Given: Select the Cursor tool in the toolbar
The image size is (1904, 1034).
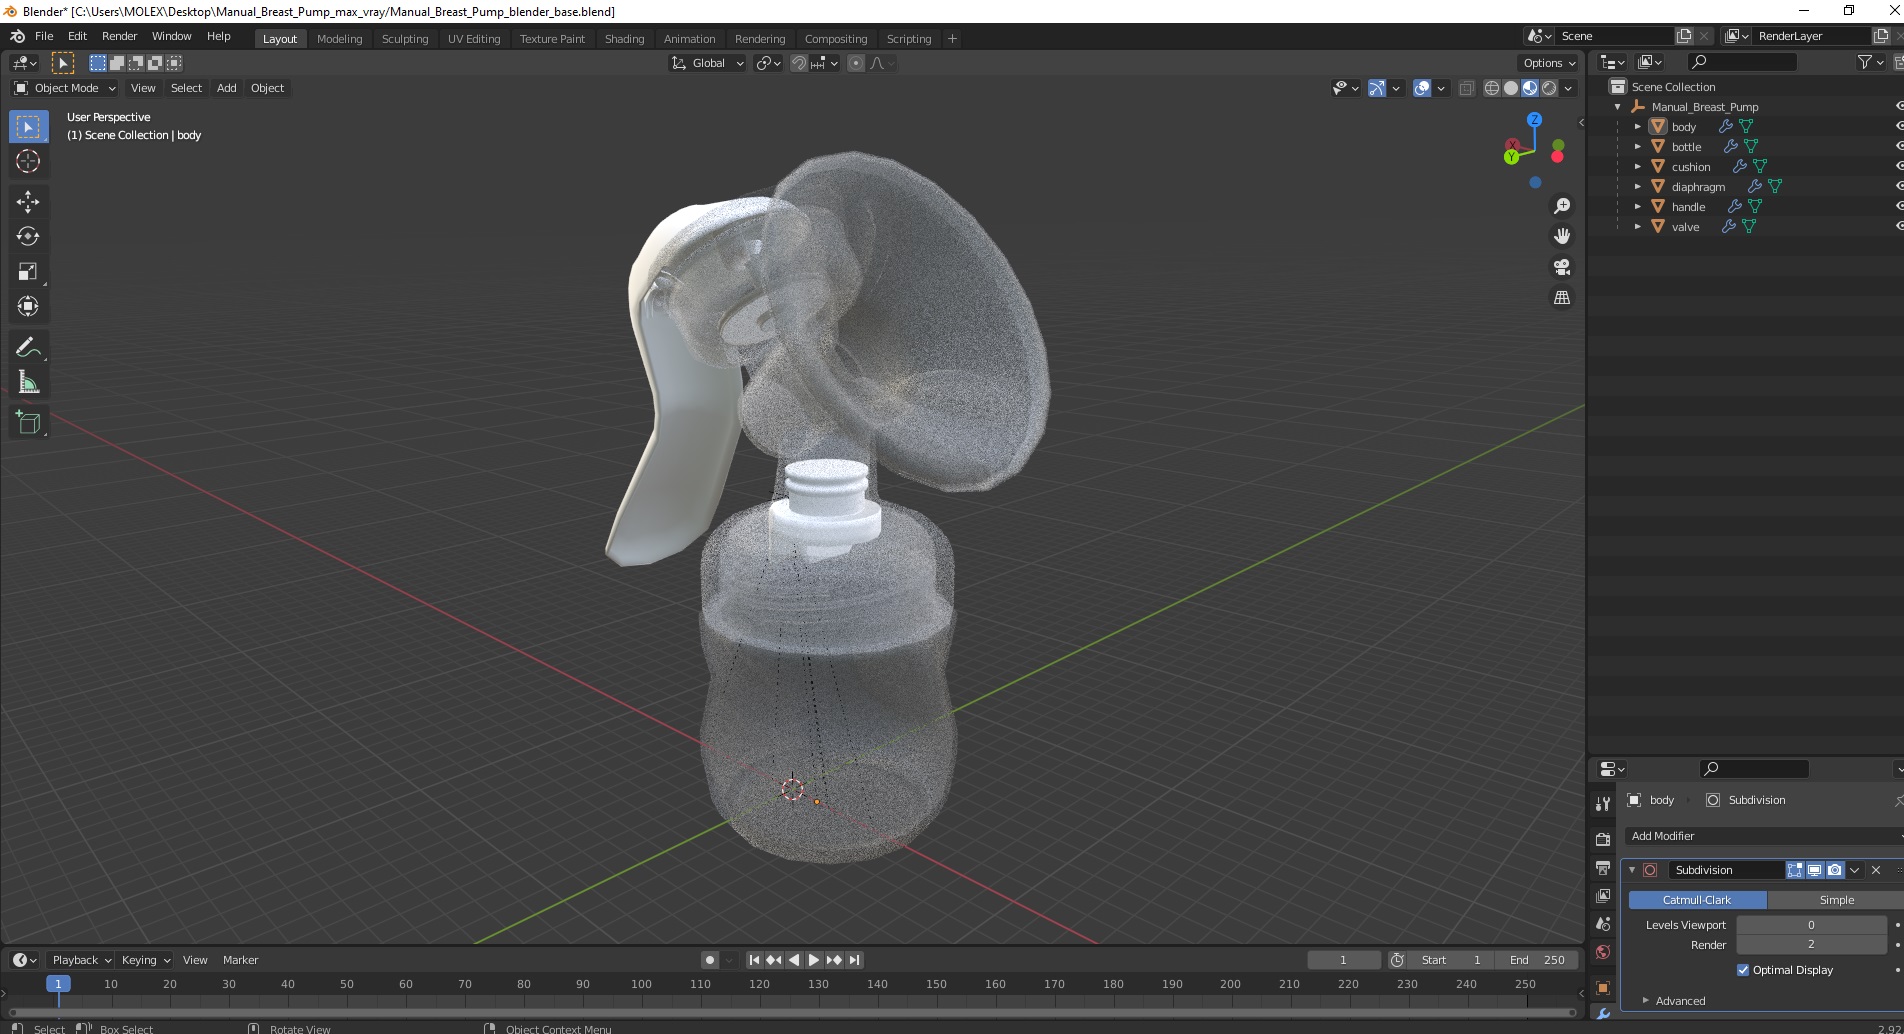Looking at the screenshot, I should tap(28, 161).
